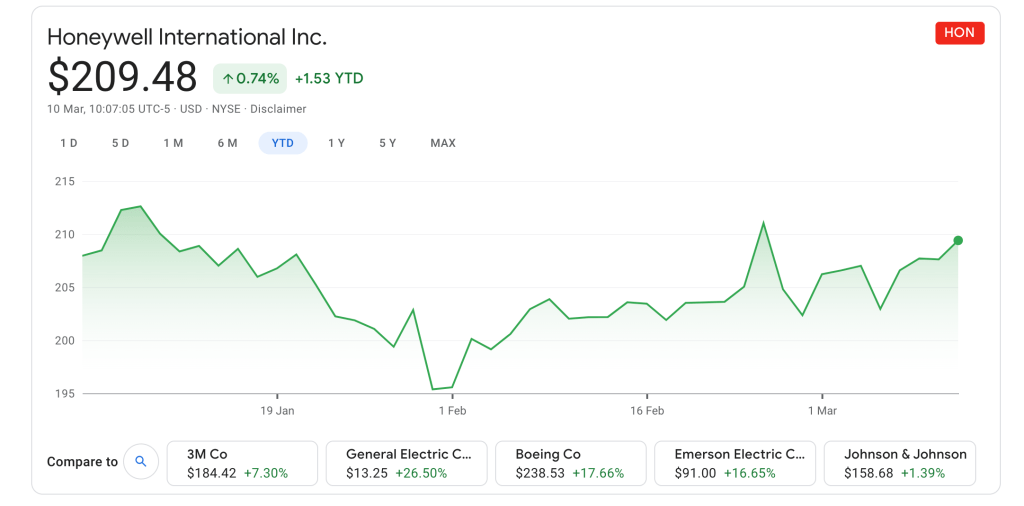This screenshot has width=1024, height=506.
Task: Click the 1 Feb date label on axis
Action: [452, 410]
